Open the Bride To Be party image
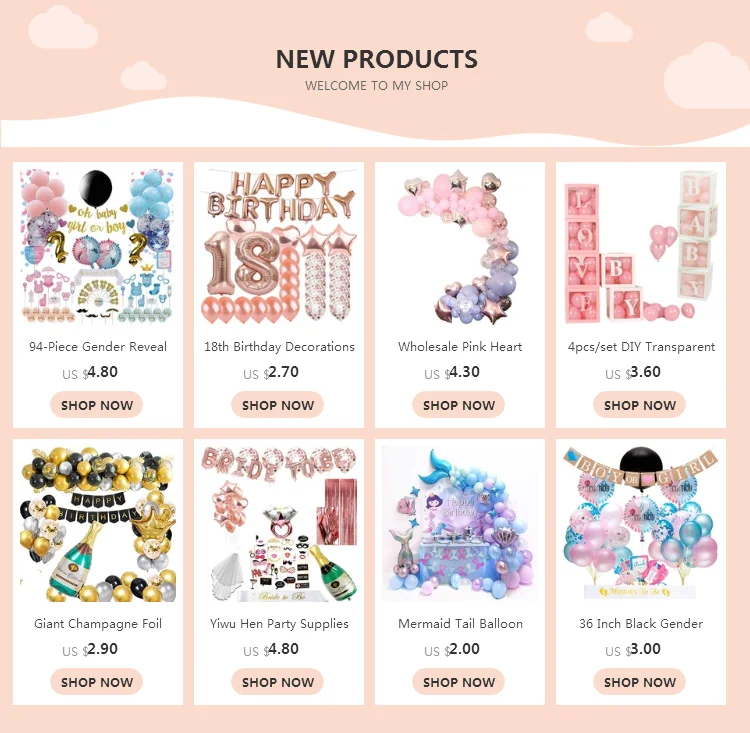Image resolution: width=750 pixels, height=733 pixels. [279, 524]
